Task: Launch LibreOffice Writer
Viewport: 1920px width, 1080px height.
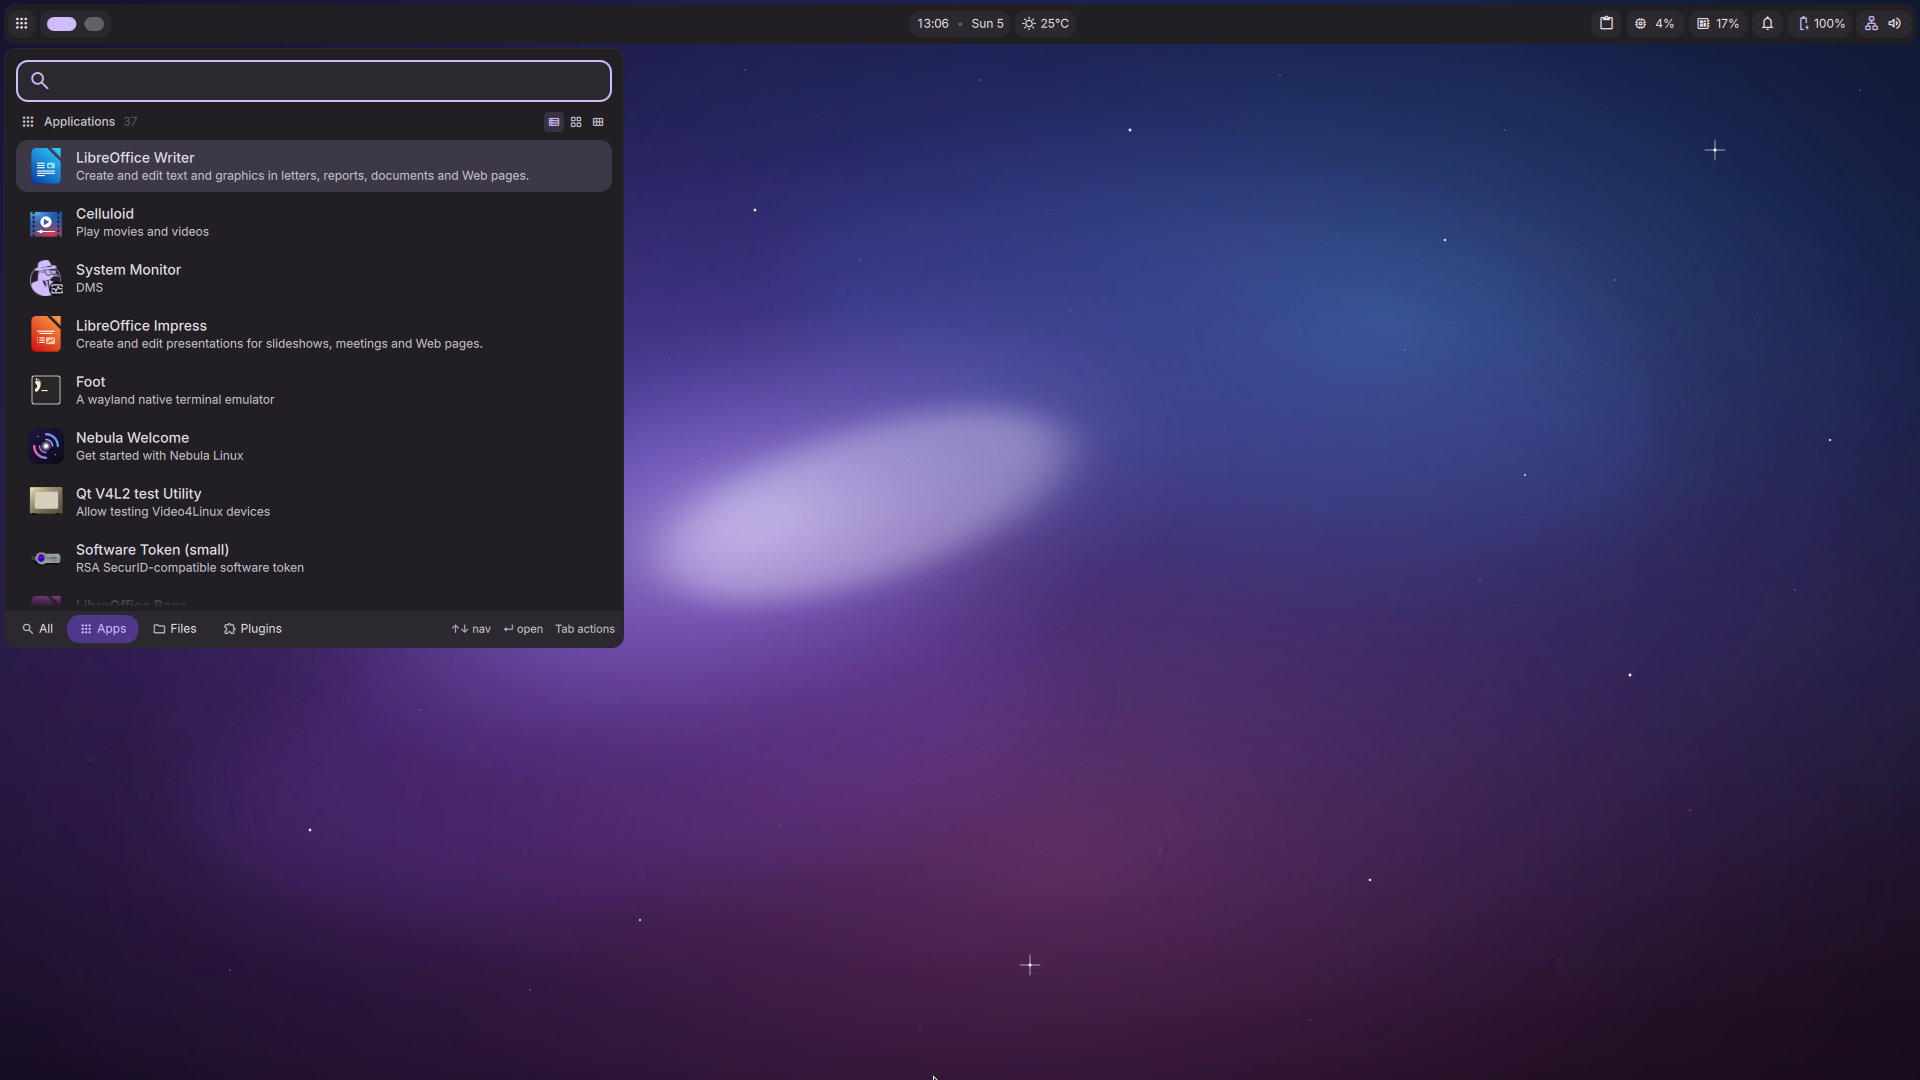Action: (314, 166)
